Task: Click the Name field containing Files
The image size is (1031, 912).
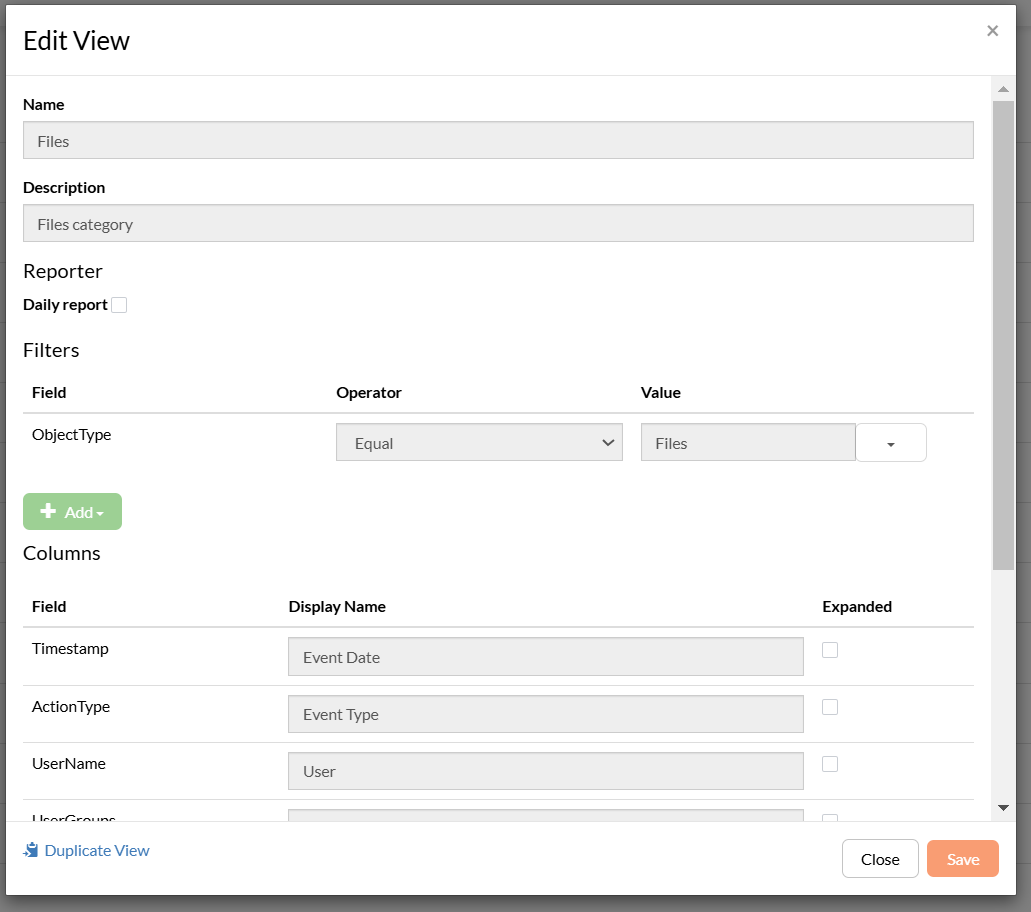Action: (498, 140)
